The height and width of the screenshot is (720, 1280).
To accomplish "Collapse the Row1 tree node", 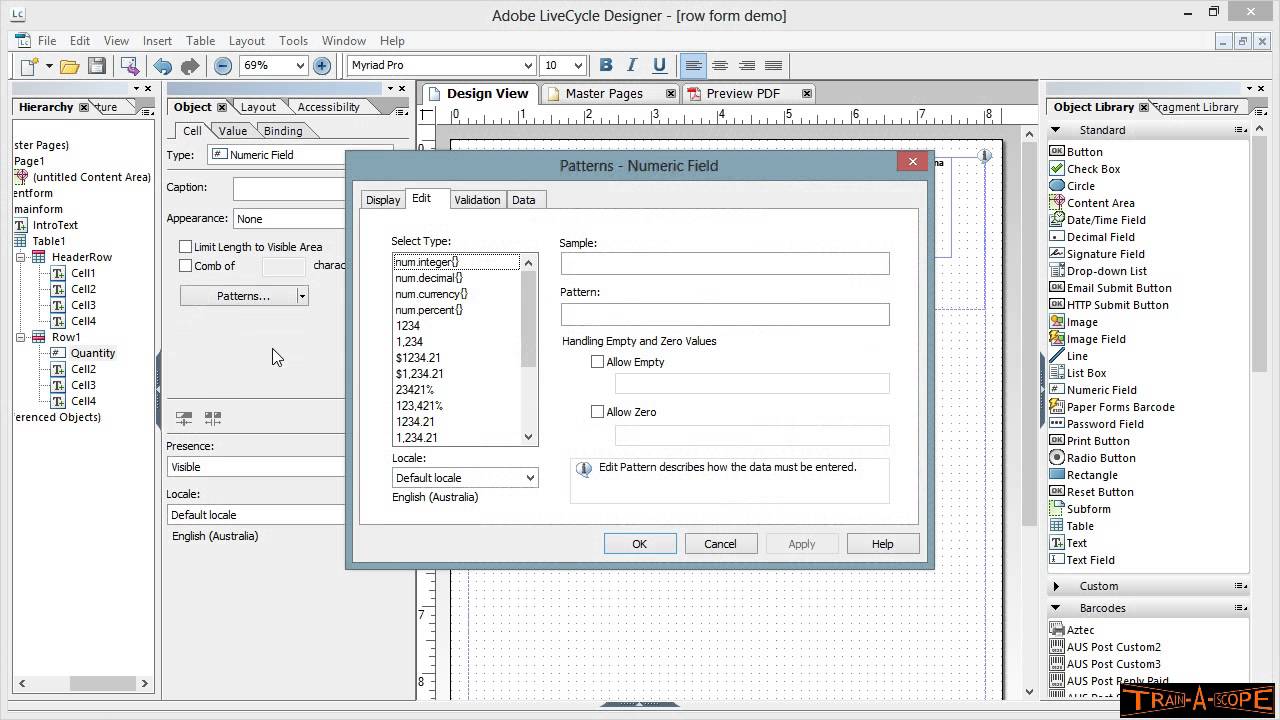I will [20, 337].
